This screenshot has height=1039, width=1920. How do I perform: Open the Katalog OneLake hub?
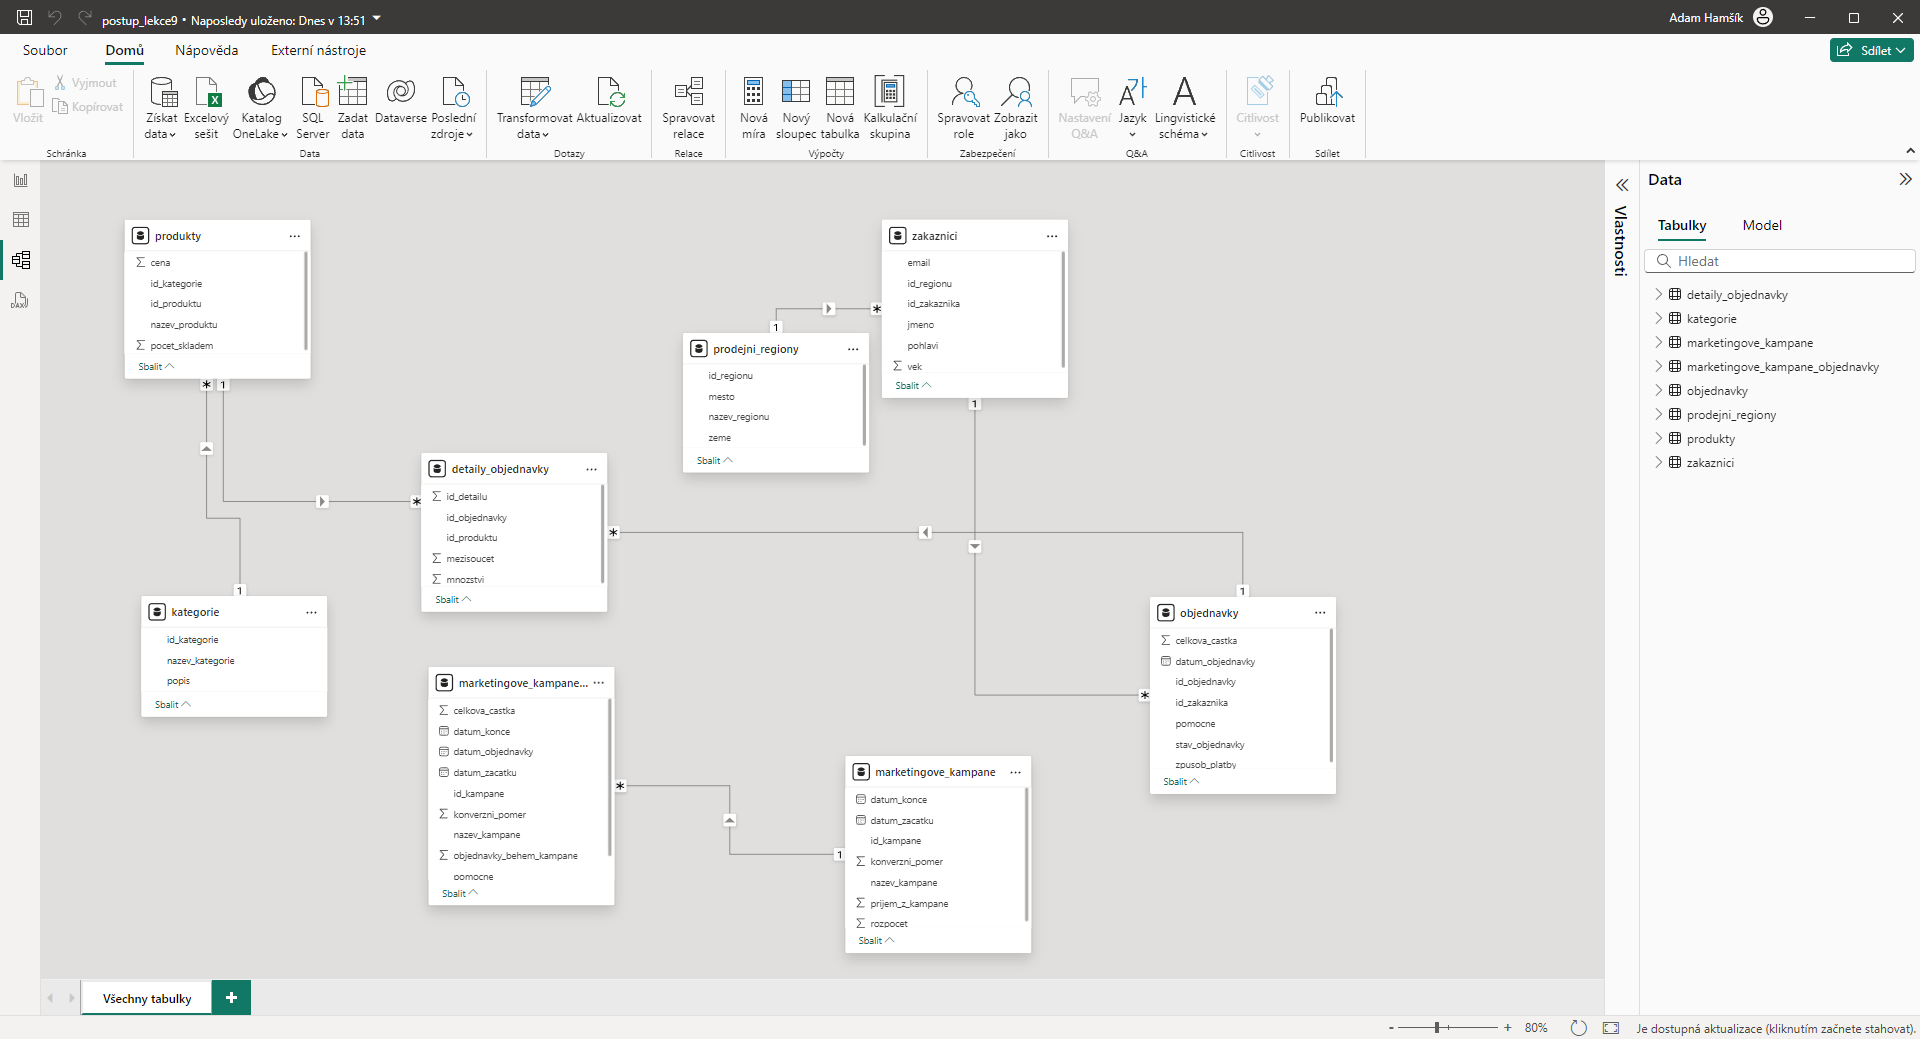[261, 108]
